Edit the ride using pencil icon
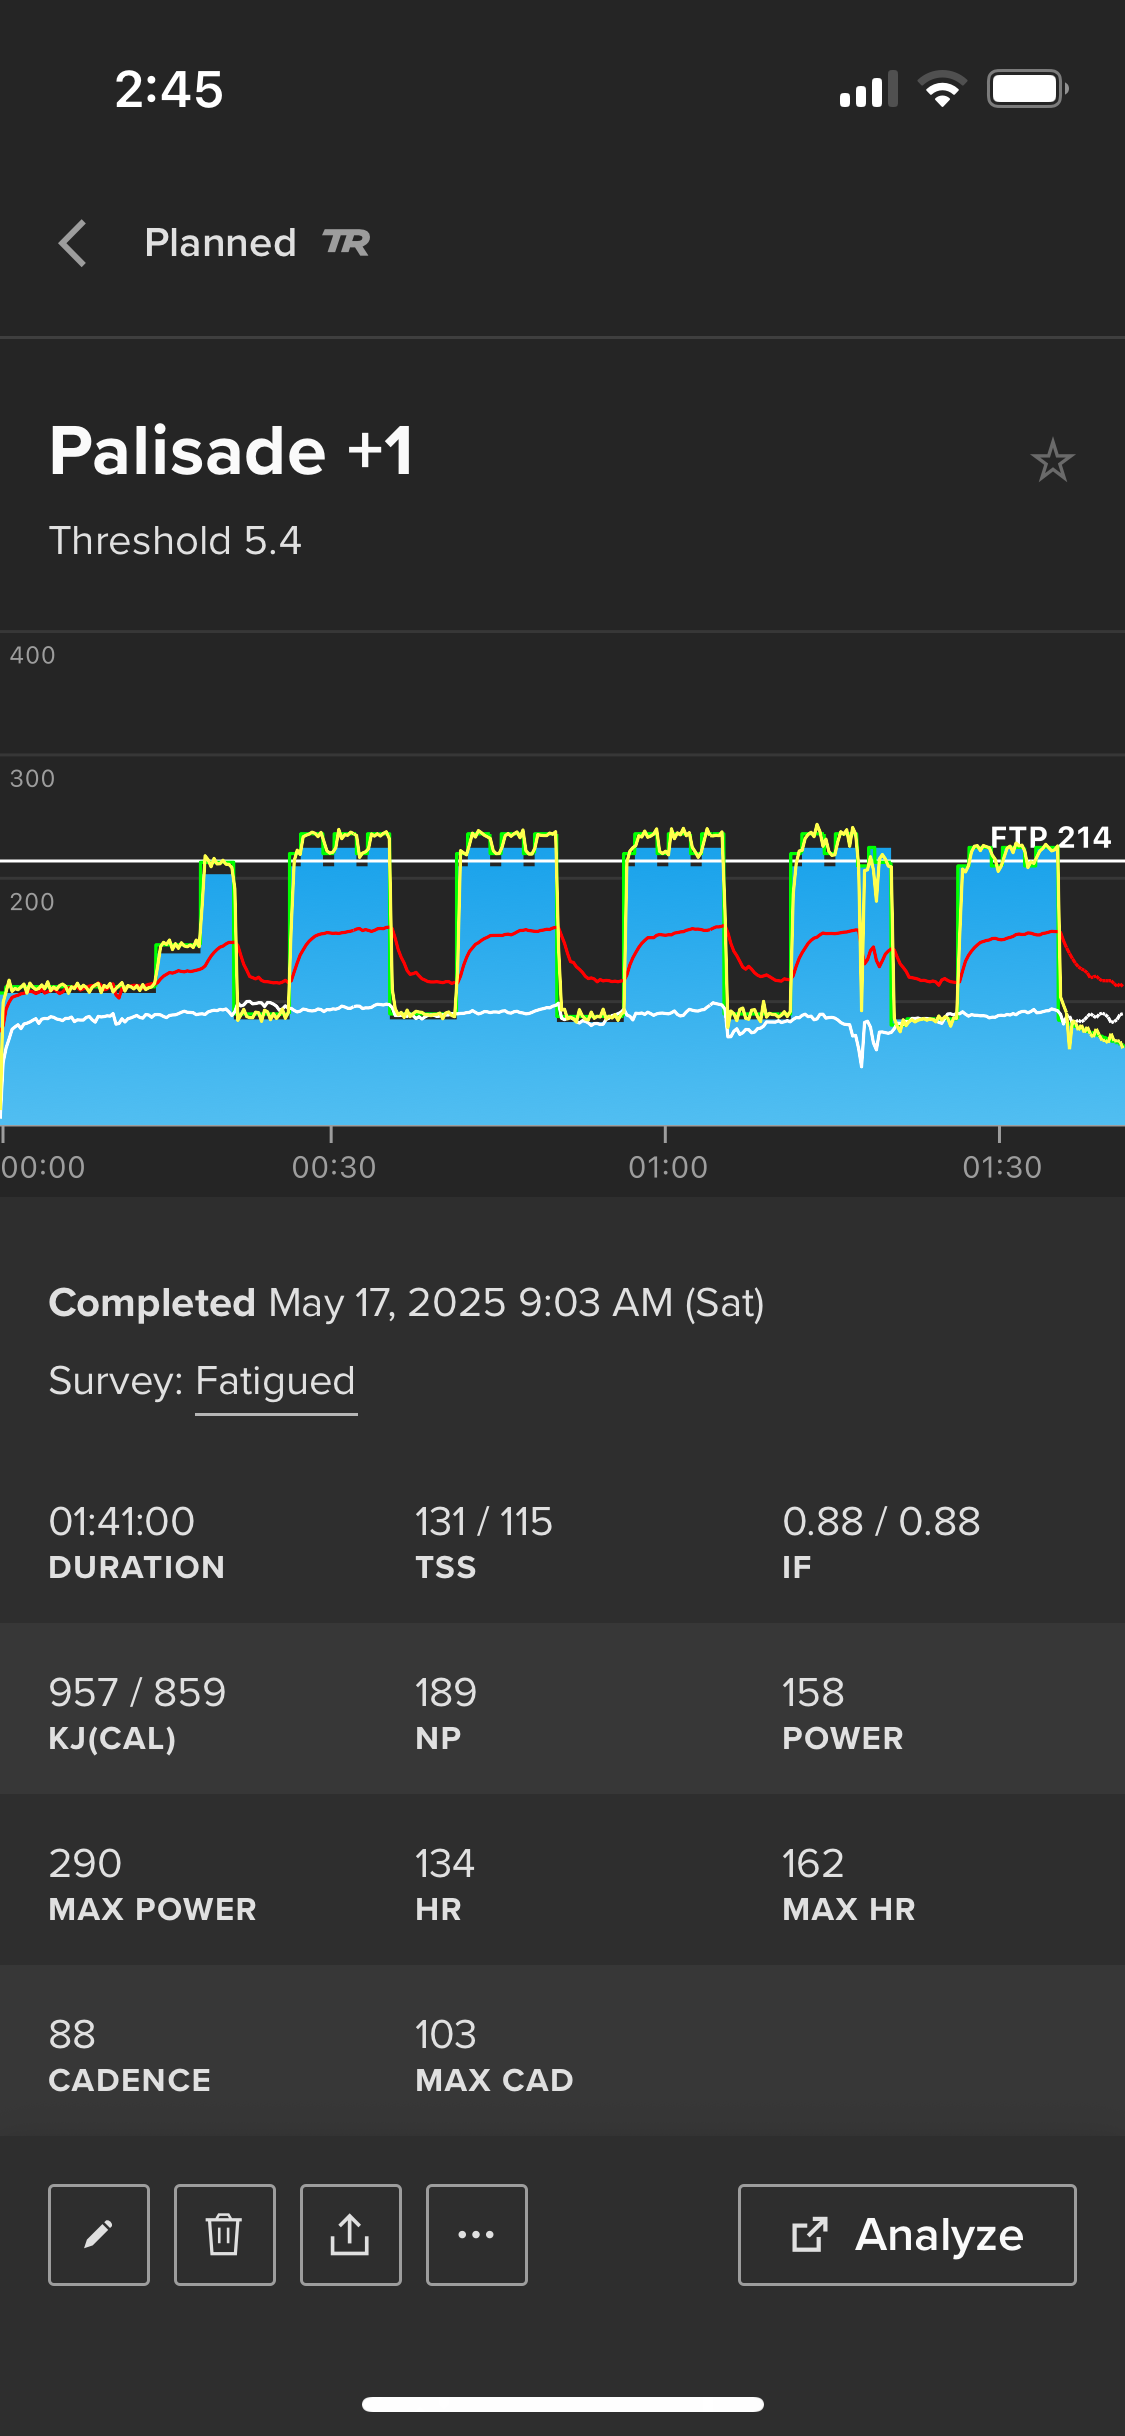Image resolution: width=1125 pixels, height=2436 pixels. (x=99, y=2235)
